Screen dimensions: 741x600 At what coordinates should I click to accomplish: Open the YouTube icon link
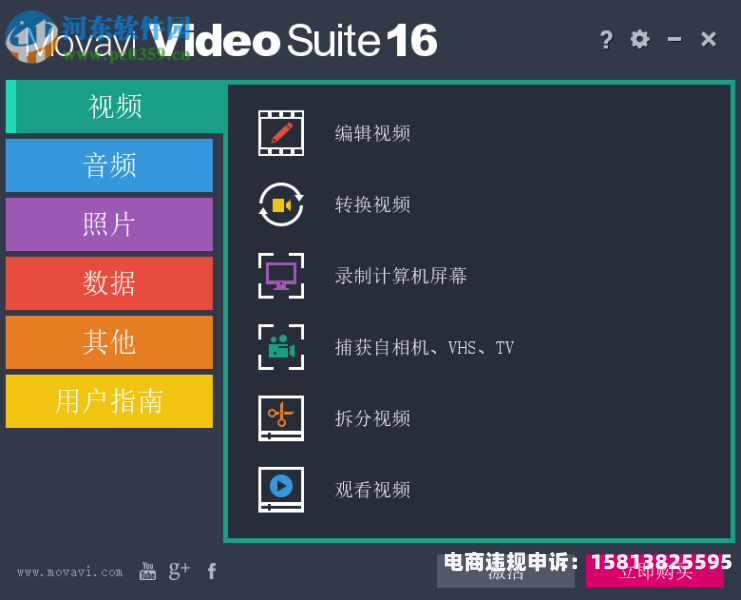click(148, 571)
